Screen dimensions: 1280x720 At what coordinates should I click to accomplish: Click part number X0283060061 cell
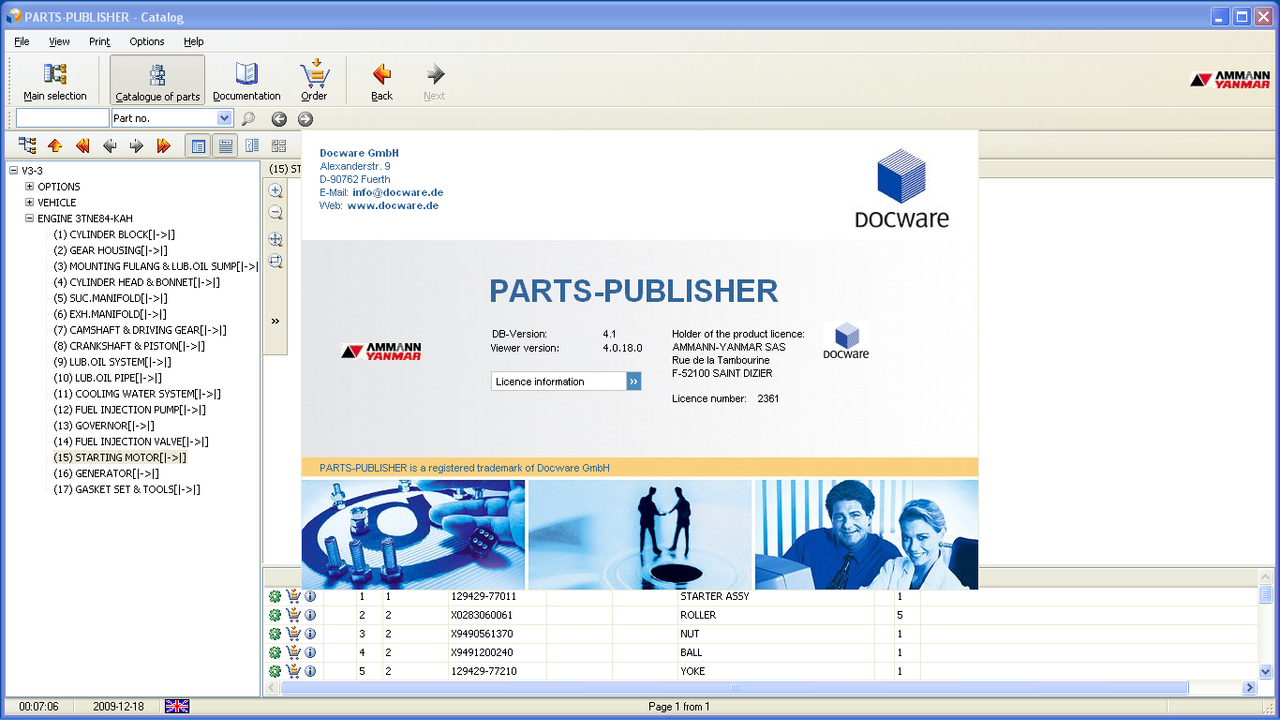pos(497,615)
